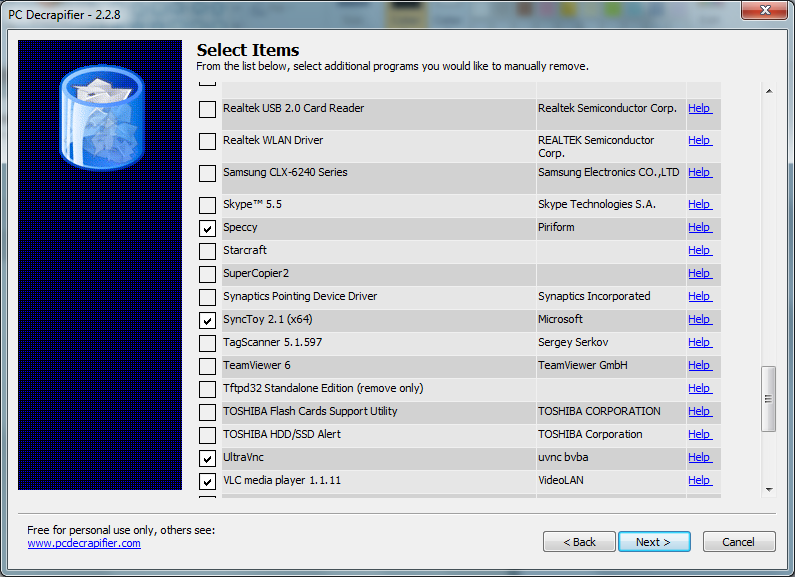
Task: Open Help link for TagScanner
Action: click(x=700, y=342)
